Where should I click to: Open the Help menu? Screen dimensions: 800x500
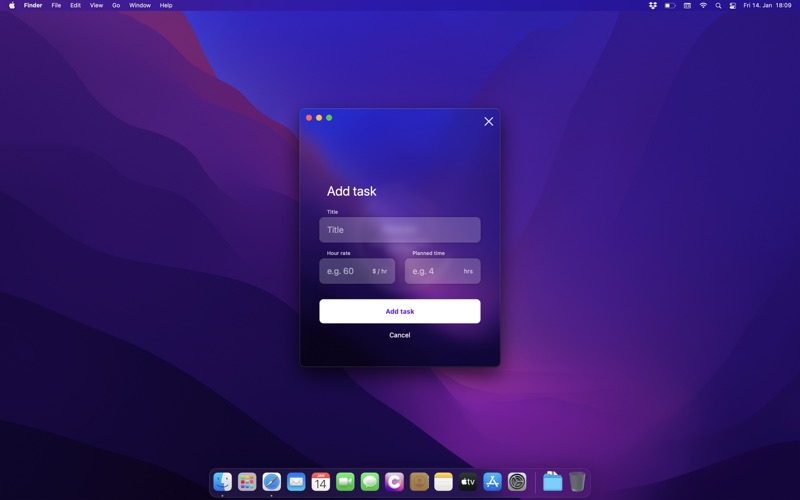[x=166, y=6]
